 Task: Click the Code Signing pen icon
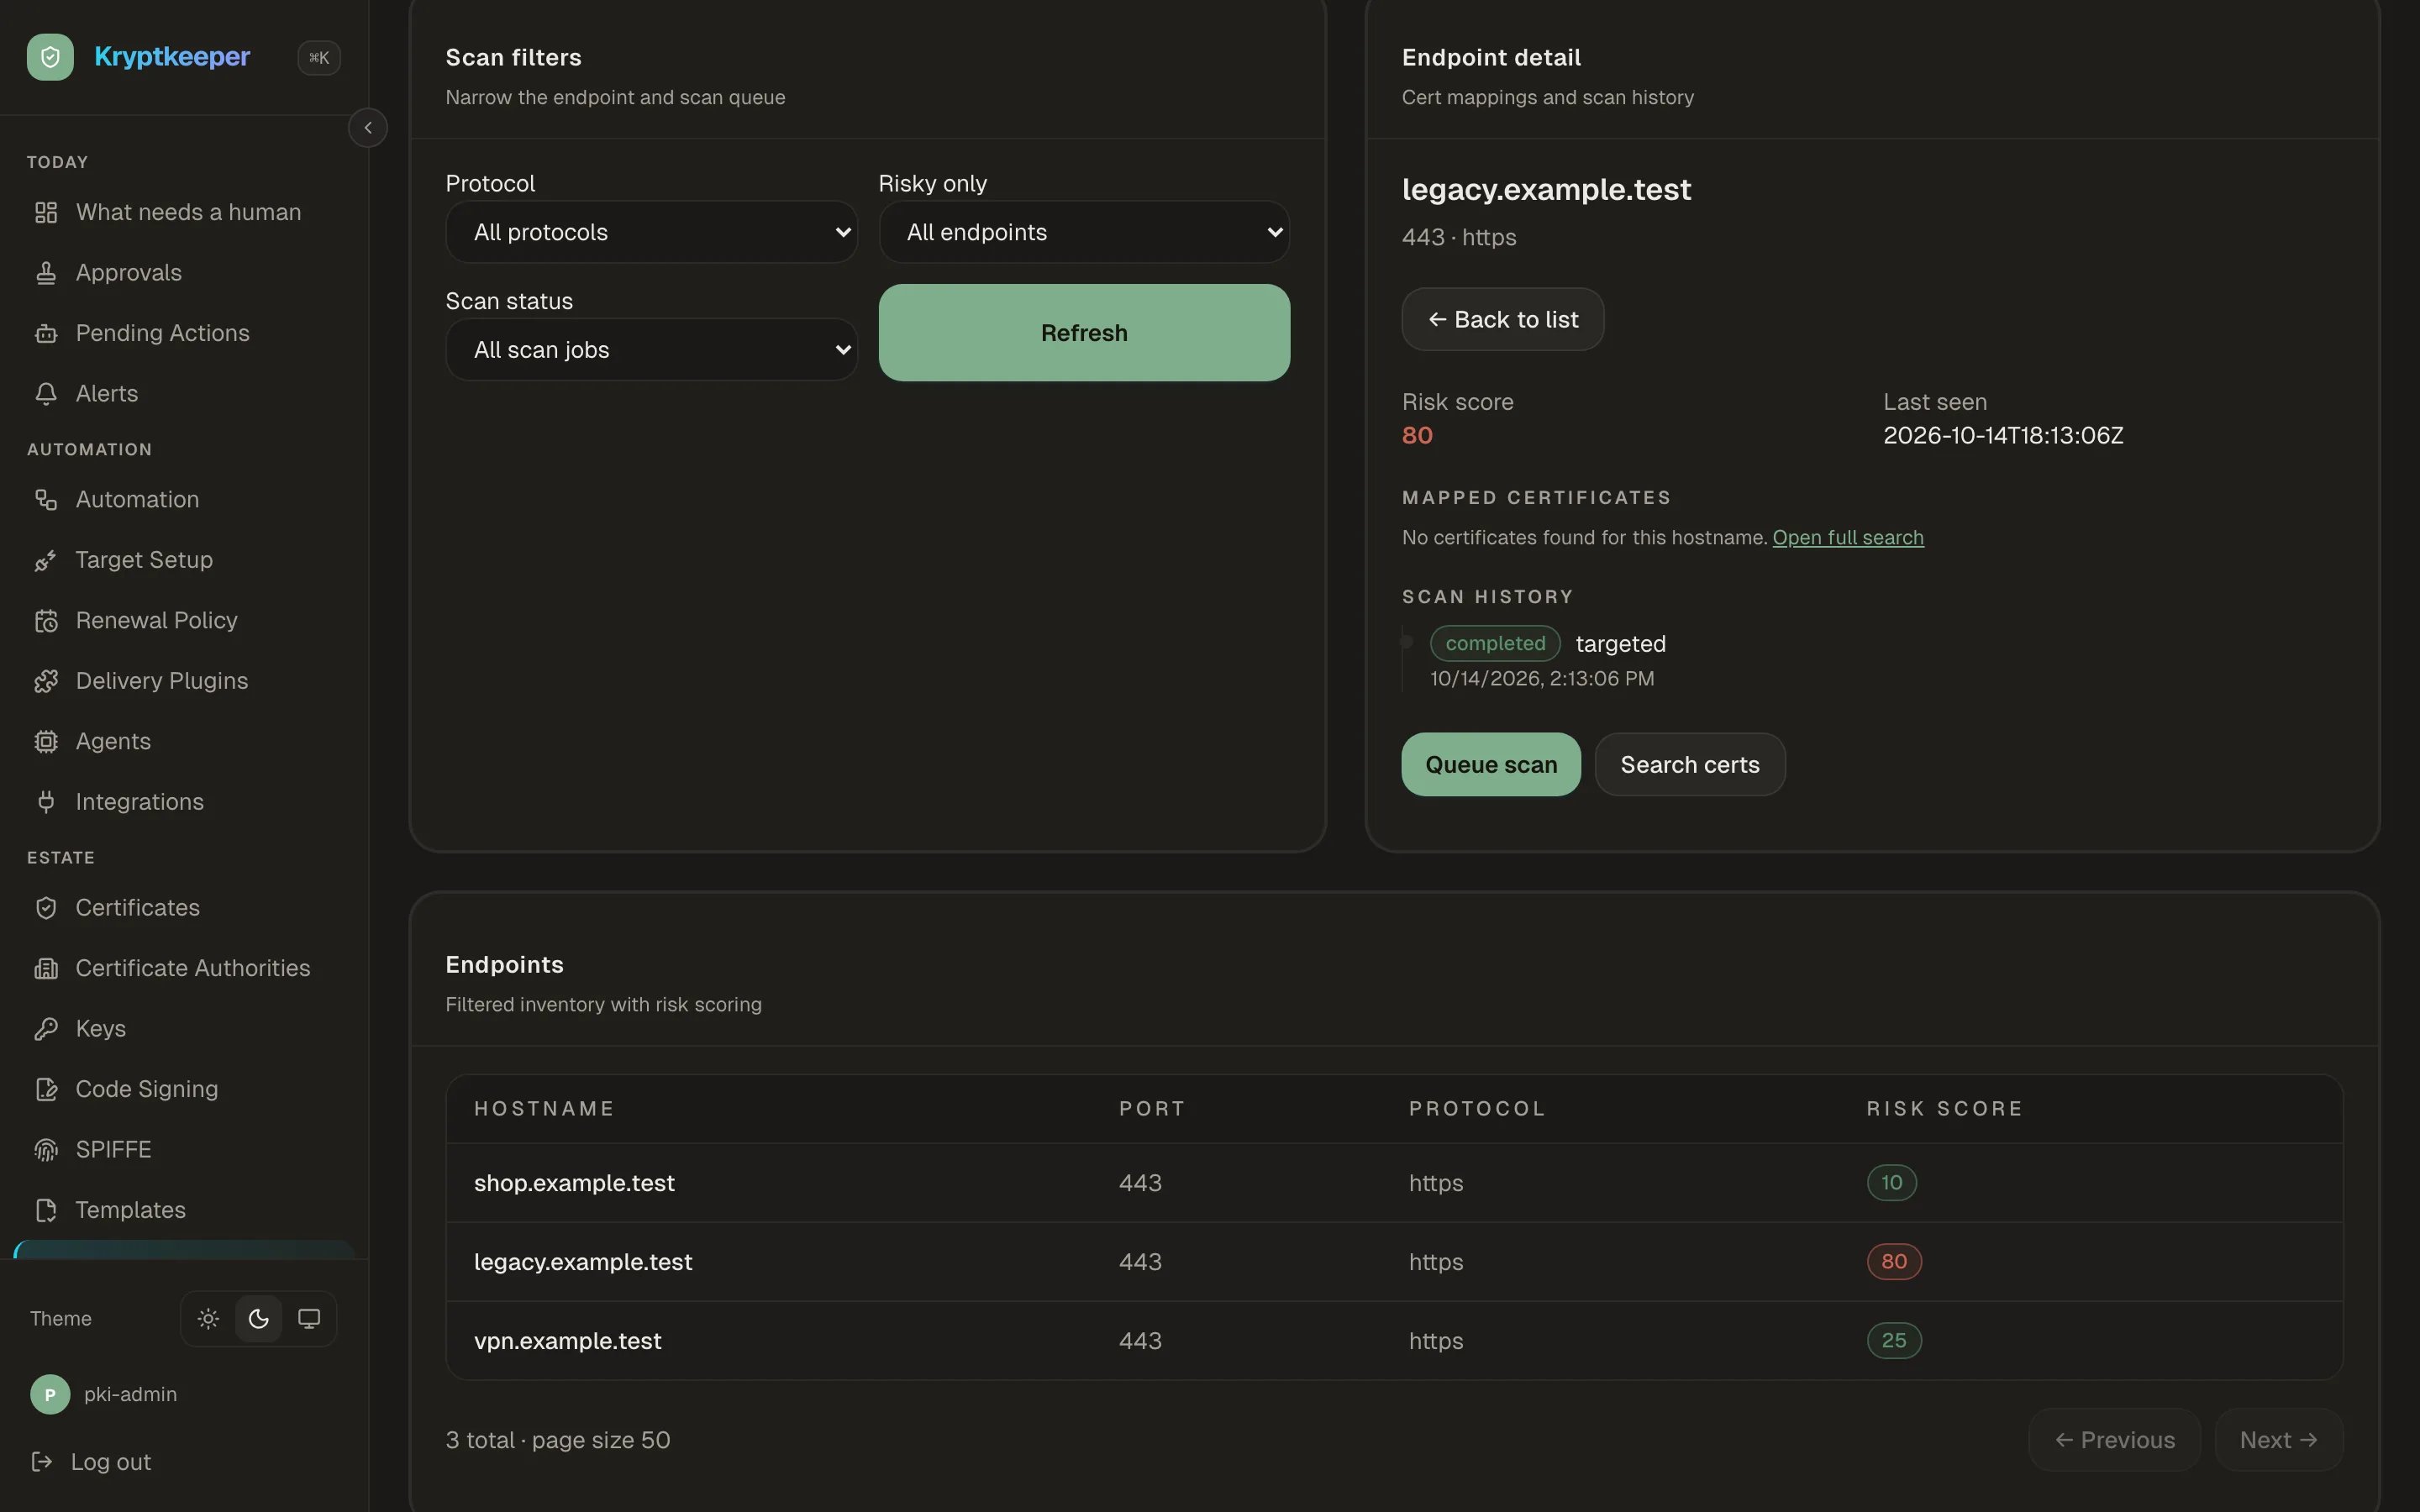(46, 1089)
